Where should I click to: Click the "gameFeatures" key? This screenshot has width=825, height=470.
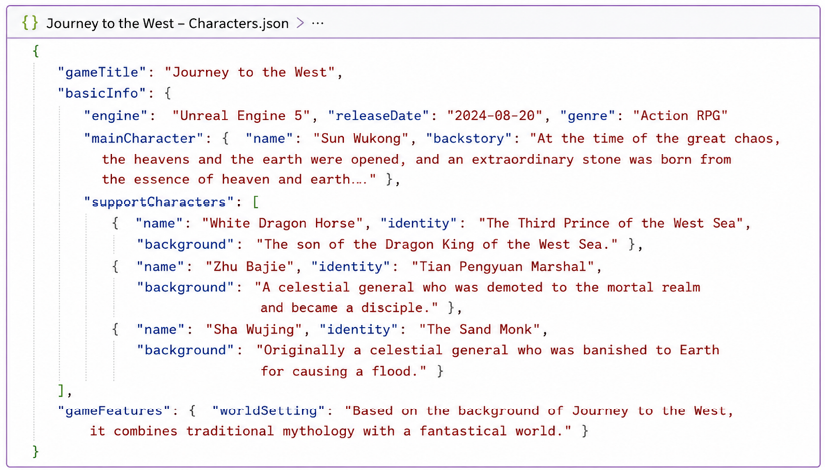pos(114,411)
